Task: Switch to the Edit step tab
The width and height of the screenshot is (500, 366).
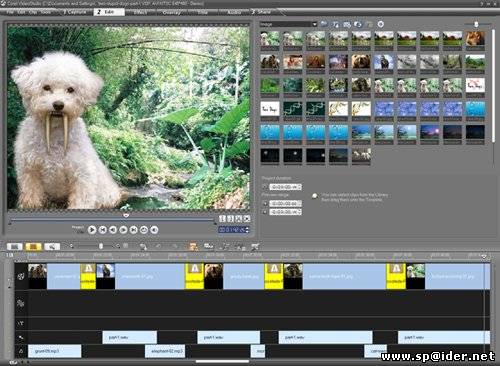Action: 109,12
